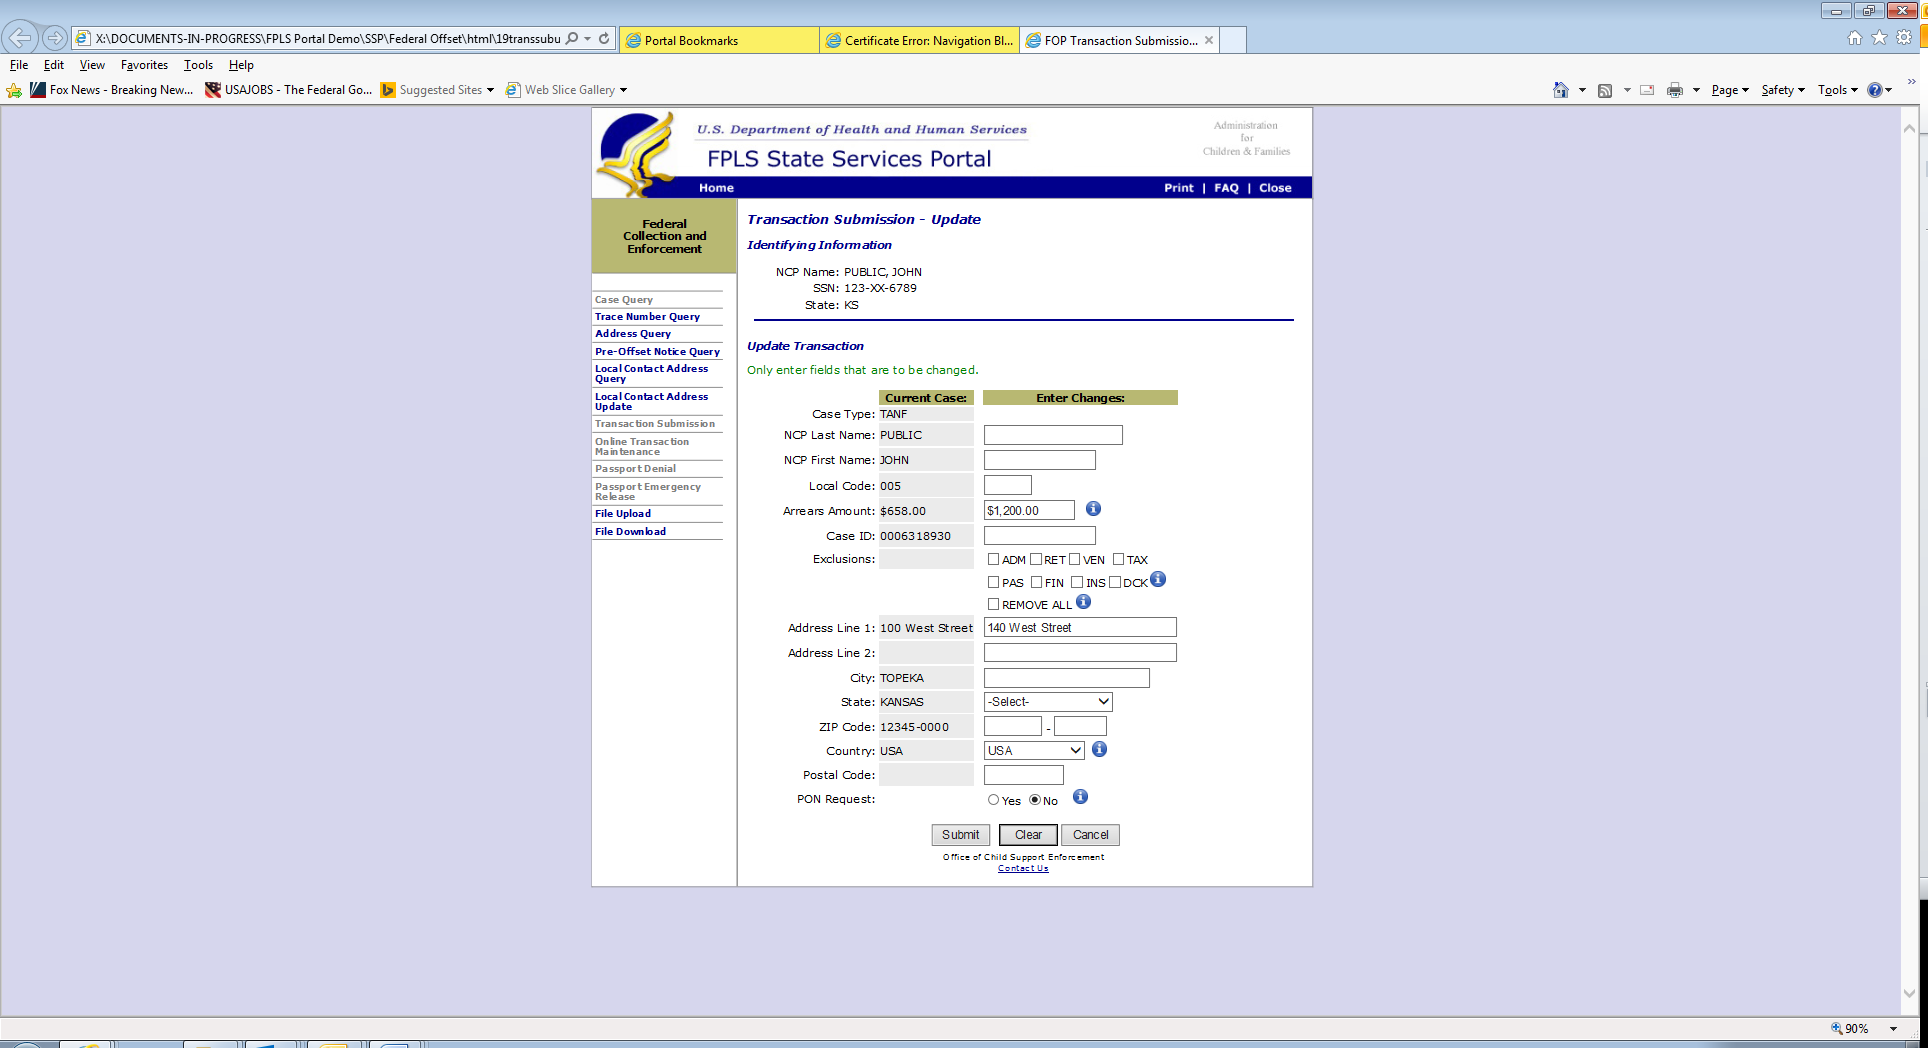Open the Help menu
Screen dimensions: 1928x1048
point(241,65)
